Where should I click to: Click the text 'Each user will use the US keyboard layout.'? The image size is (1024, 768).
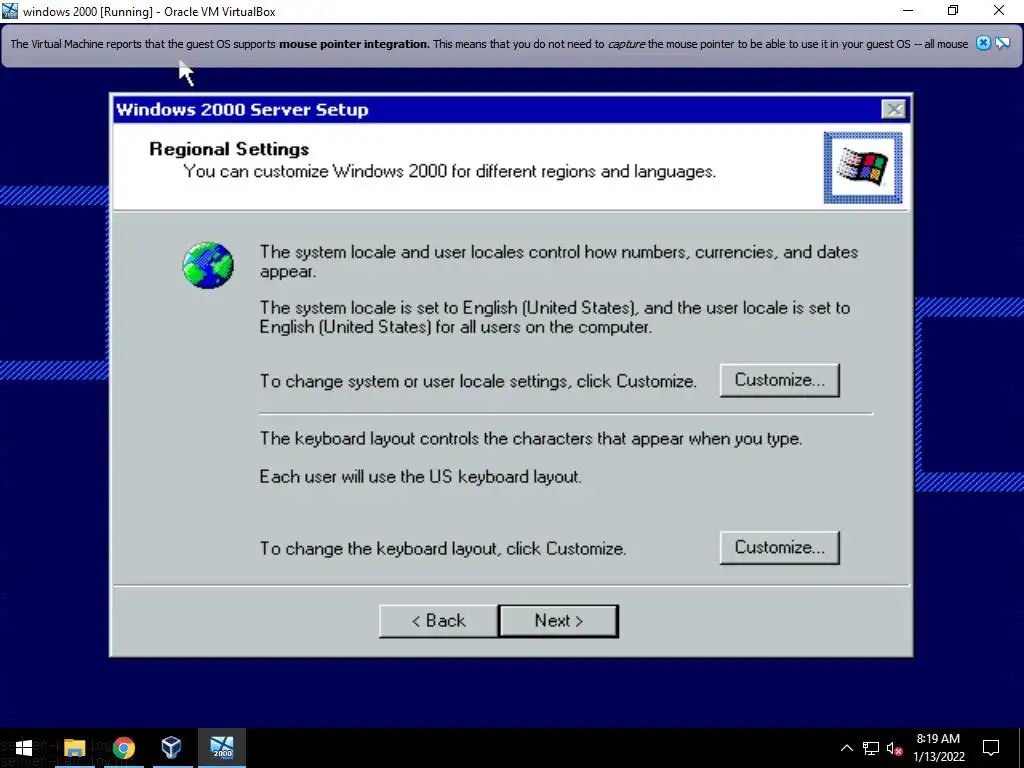pyautogui.click(x=421, y=477)
